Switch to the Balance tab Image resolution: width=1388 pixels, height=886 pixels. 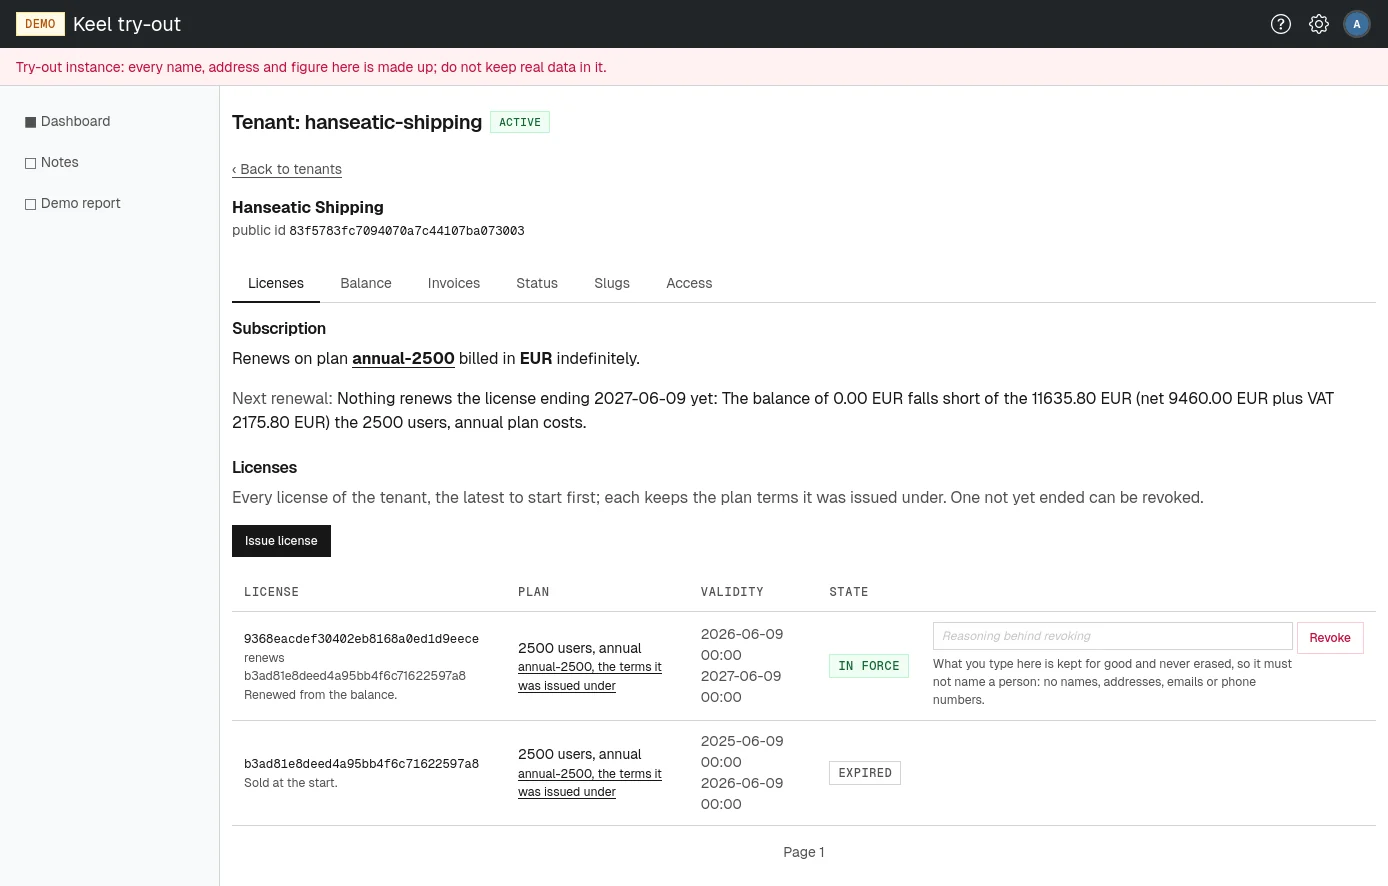pyautogui.click(x=366, y=283)
